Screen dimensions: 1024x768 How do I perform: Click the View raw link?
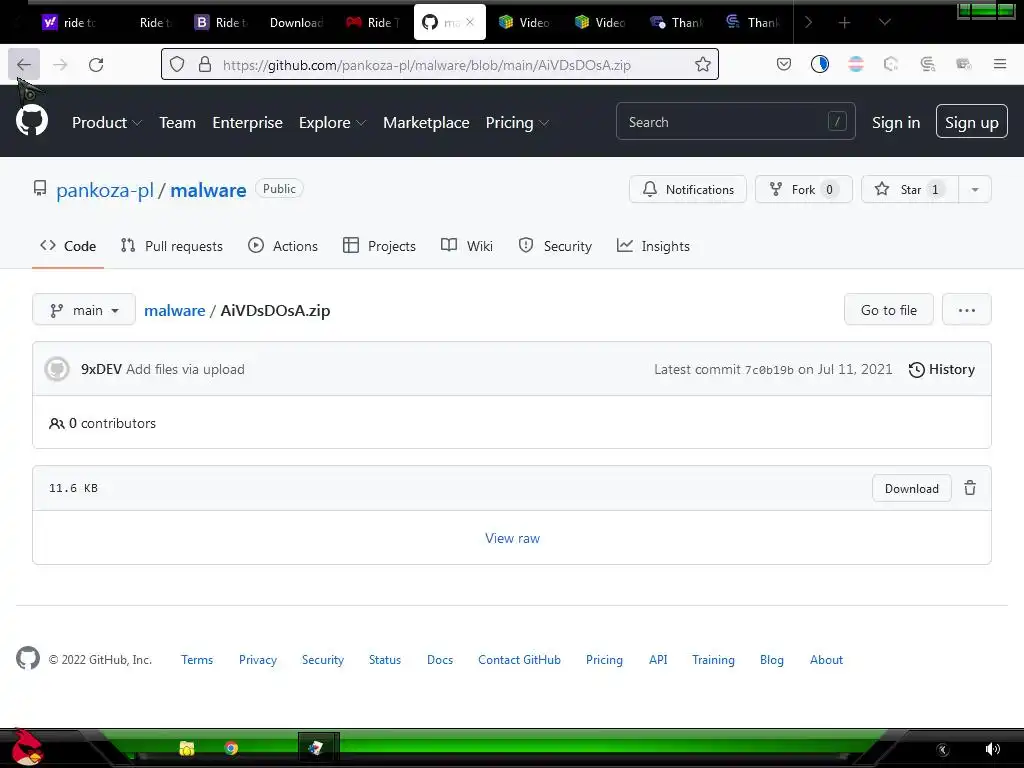point(513,538)
